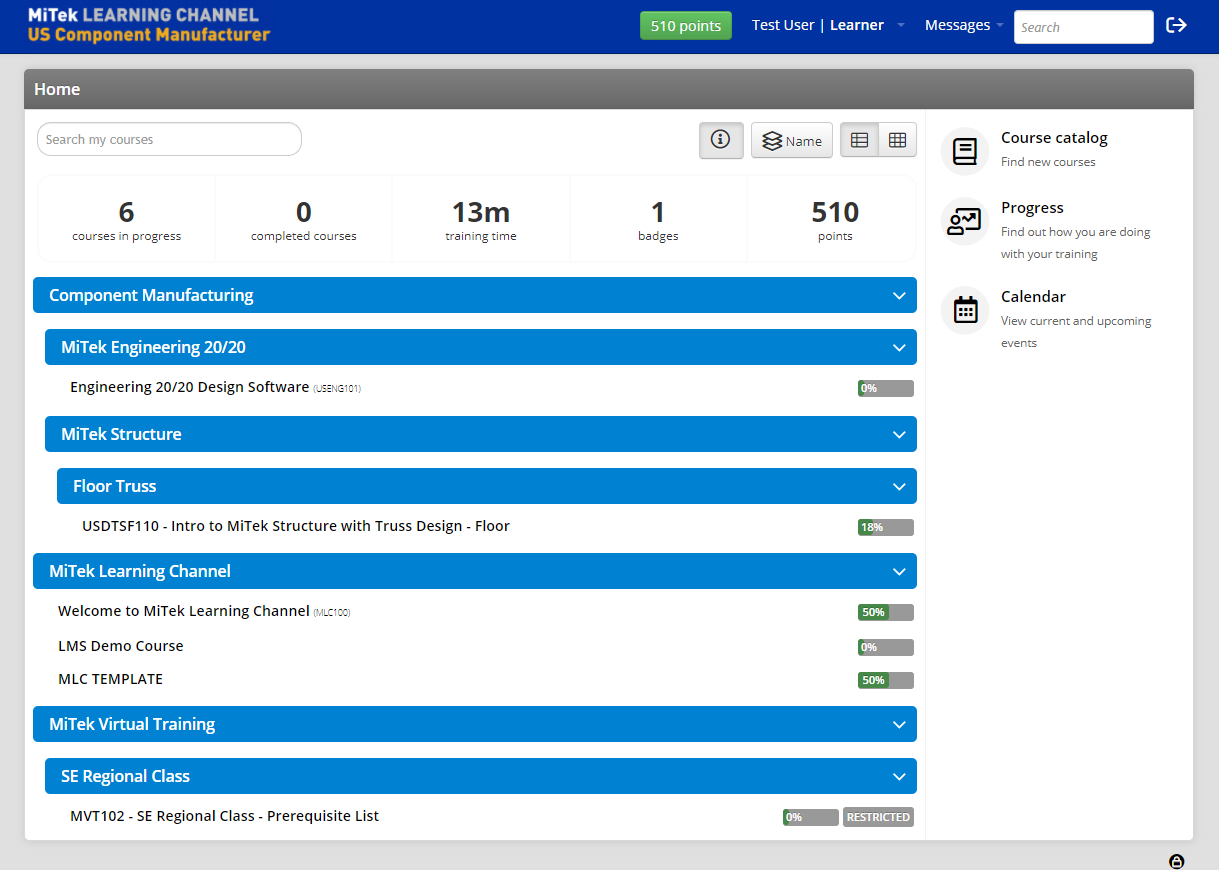
Task: Click the 50% progress bar for MLC TEMPLATE
Action: click(885, 680)
